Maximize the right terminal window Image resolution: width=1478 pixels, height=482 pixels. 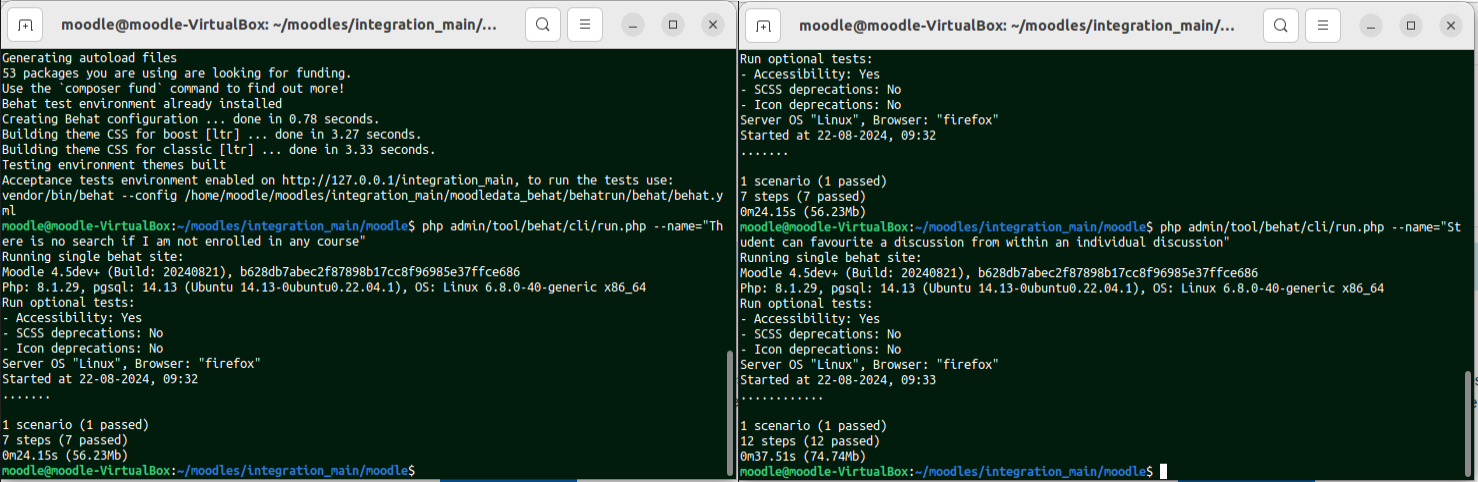[x=1410, y=25]
